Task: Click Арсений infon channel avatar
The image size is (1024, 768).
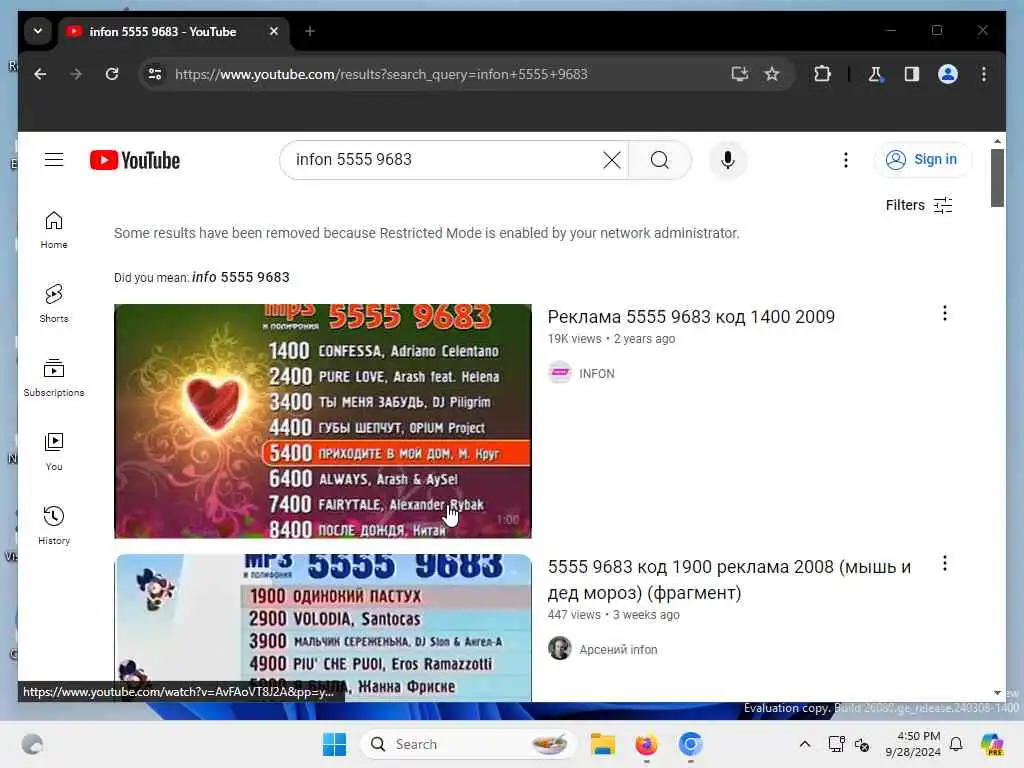Action: (x=560, y=648)
